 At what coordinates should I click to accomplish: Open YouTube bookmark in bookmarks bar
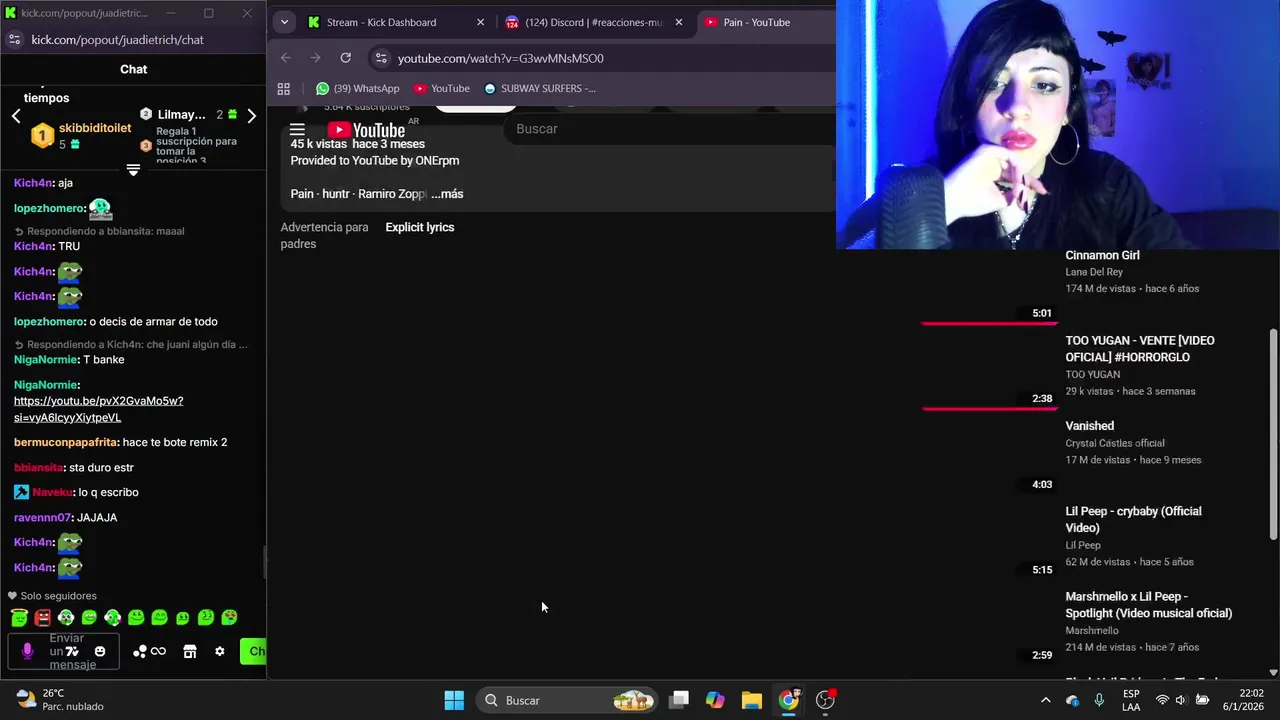(x=441, y=88)
